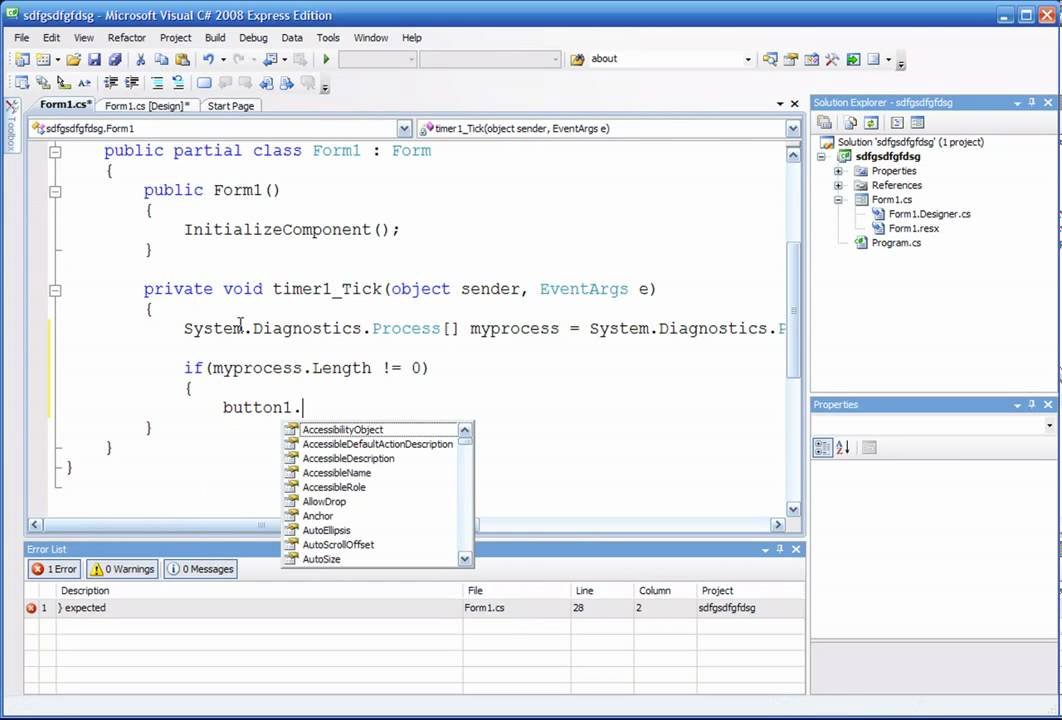Screen dimensions: 1062x720
Task: Open the Refactor menu
Action: click(x=127, y=38)
